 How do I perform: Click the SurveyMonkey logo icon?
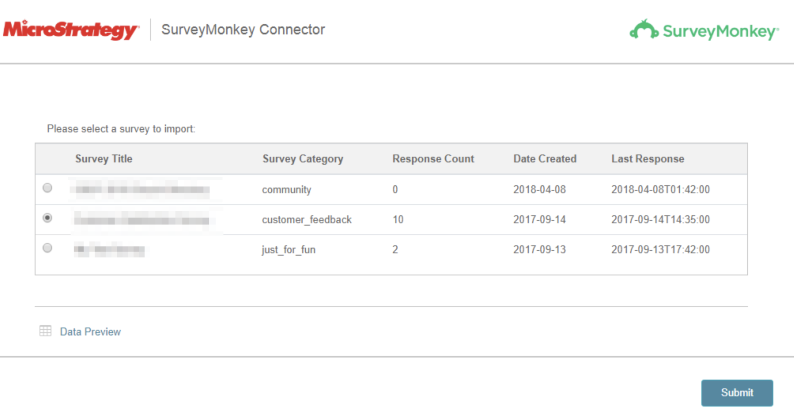click(x=643, y=30)
